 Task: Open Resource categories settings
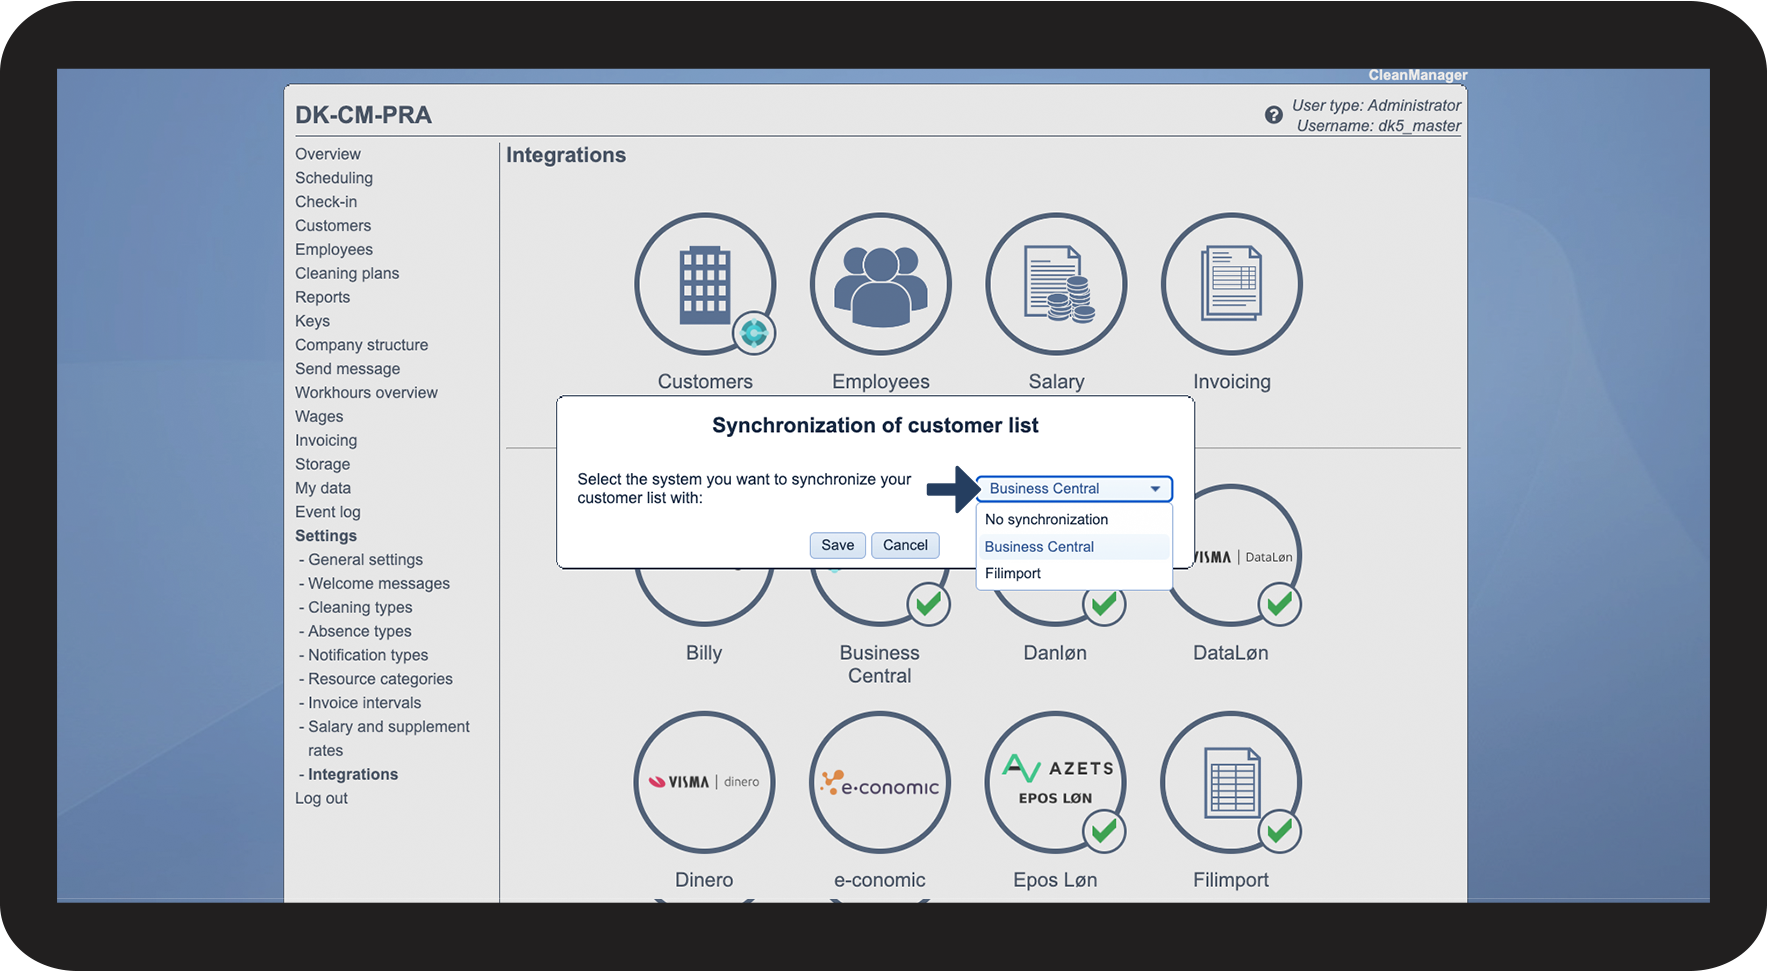[380, 679]
